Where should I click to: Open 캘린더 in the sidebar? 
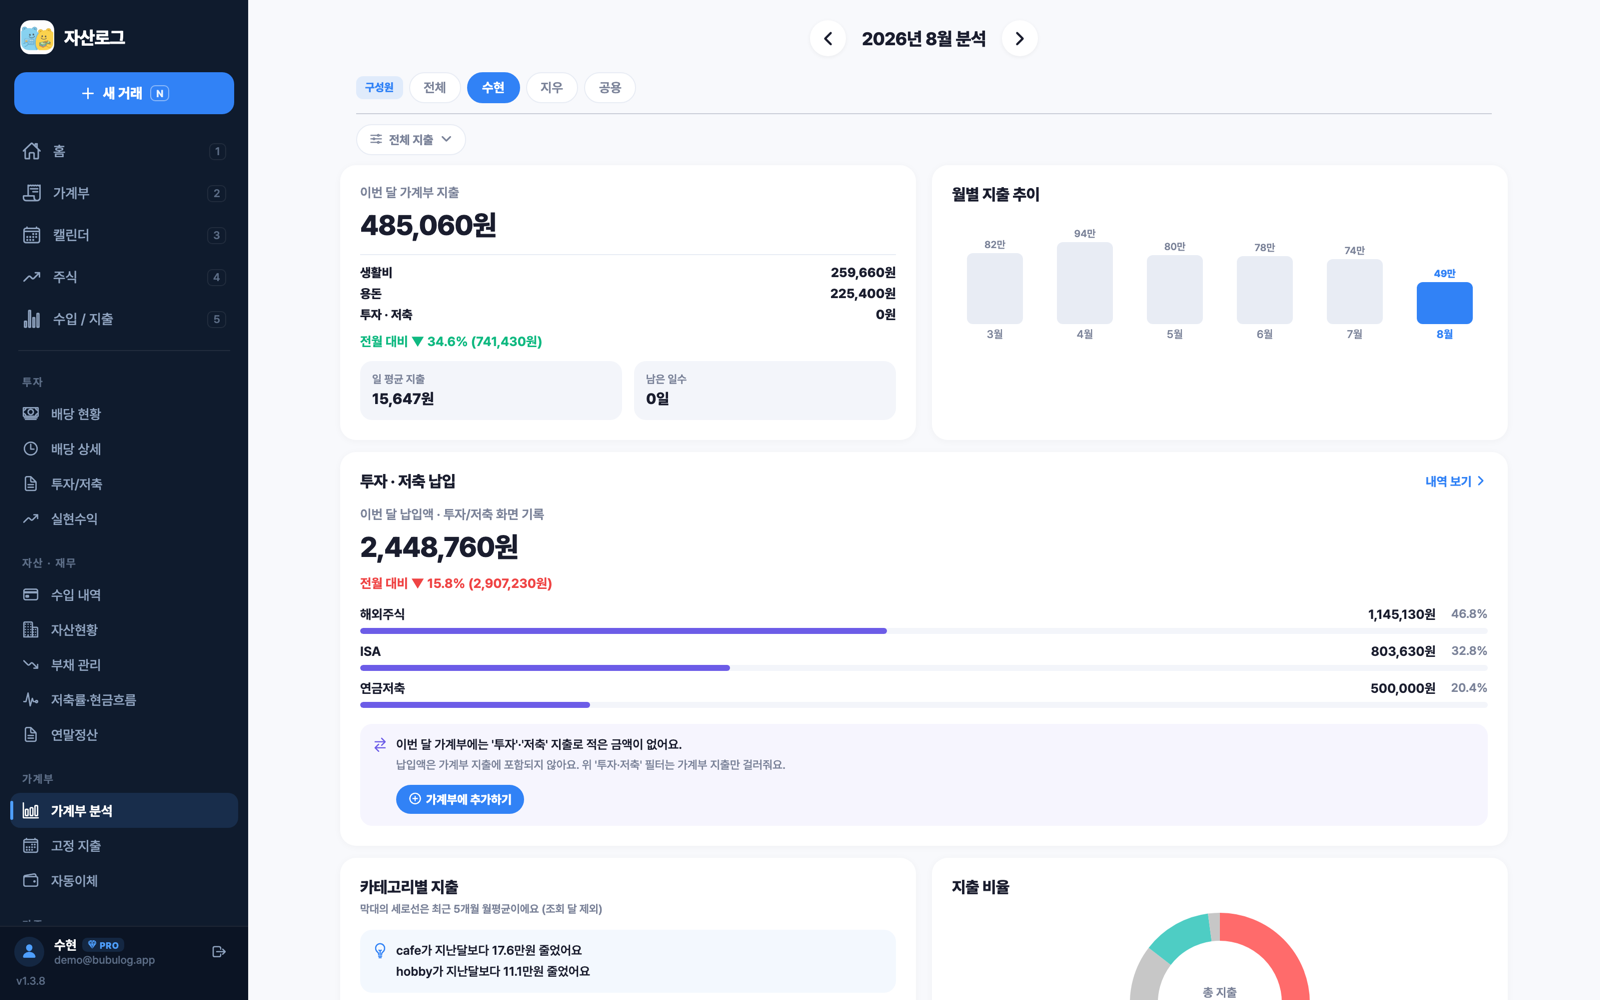click(x=124, y=235)
